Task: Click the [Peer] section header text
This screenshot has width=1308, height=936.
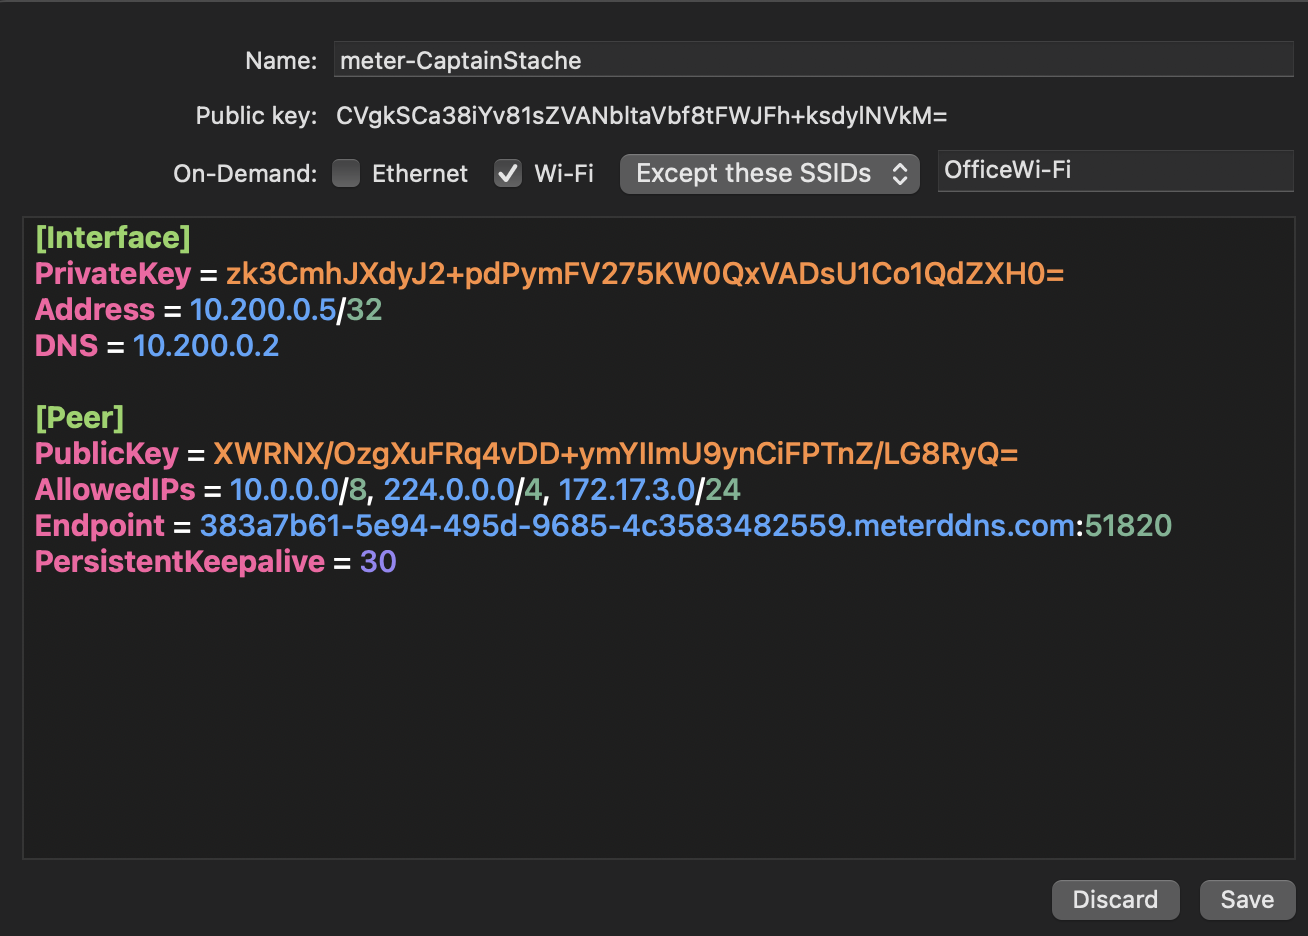Action: point(80,417)
